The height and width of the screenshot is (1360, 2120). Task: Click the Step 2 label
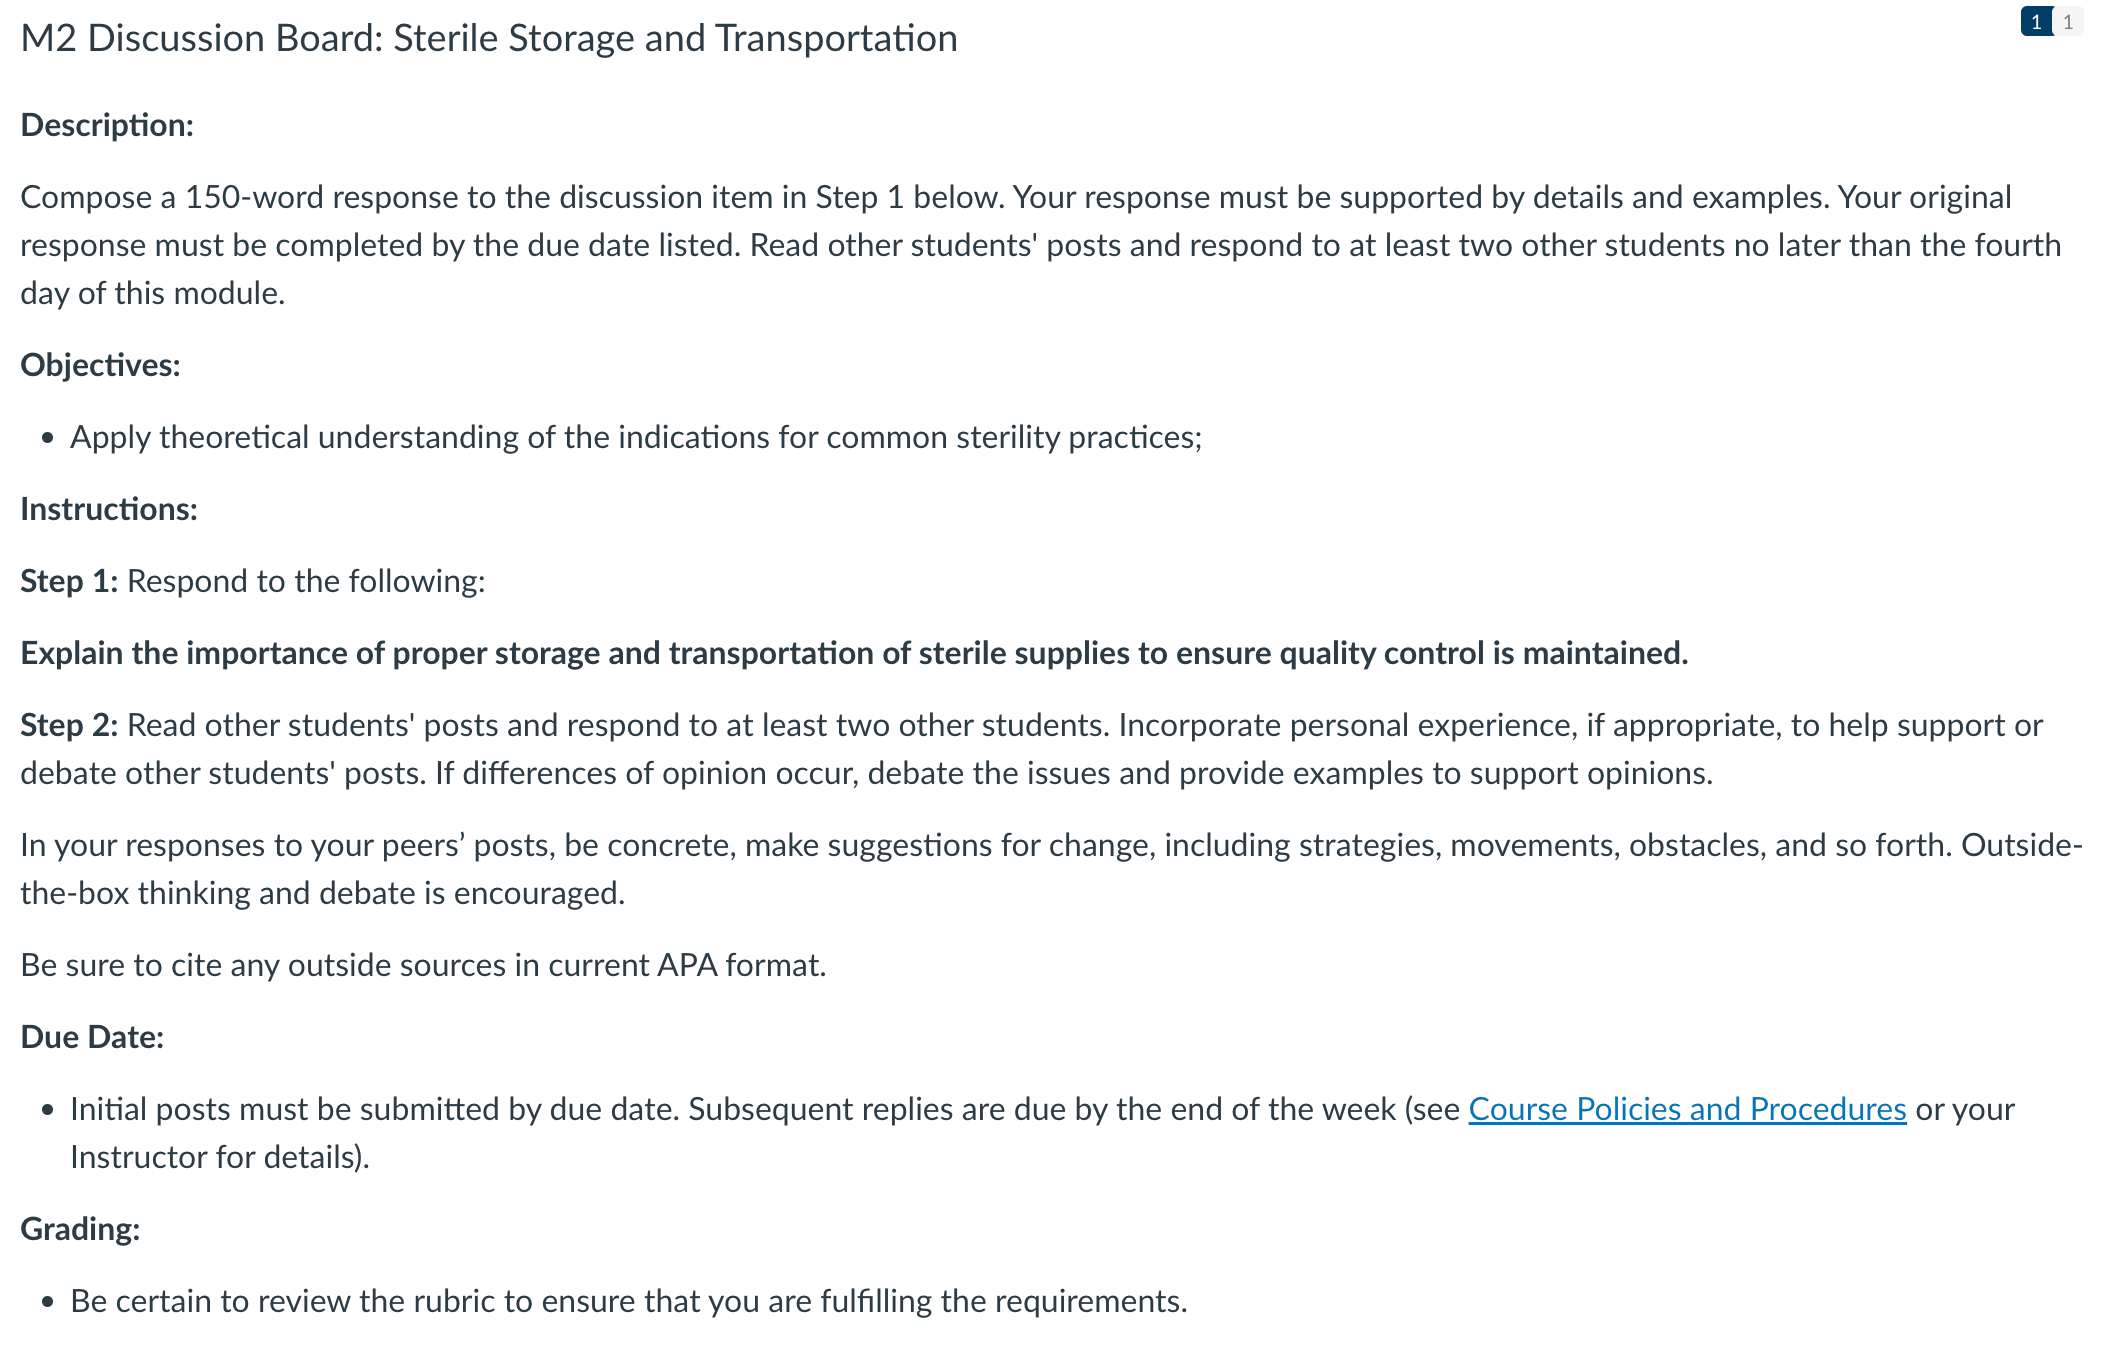coord(69,725)
